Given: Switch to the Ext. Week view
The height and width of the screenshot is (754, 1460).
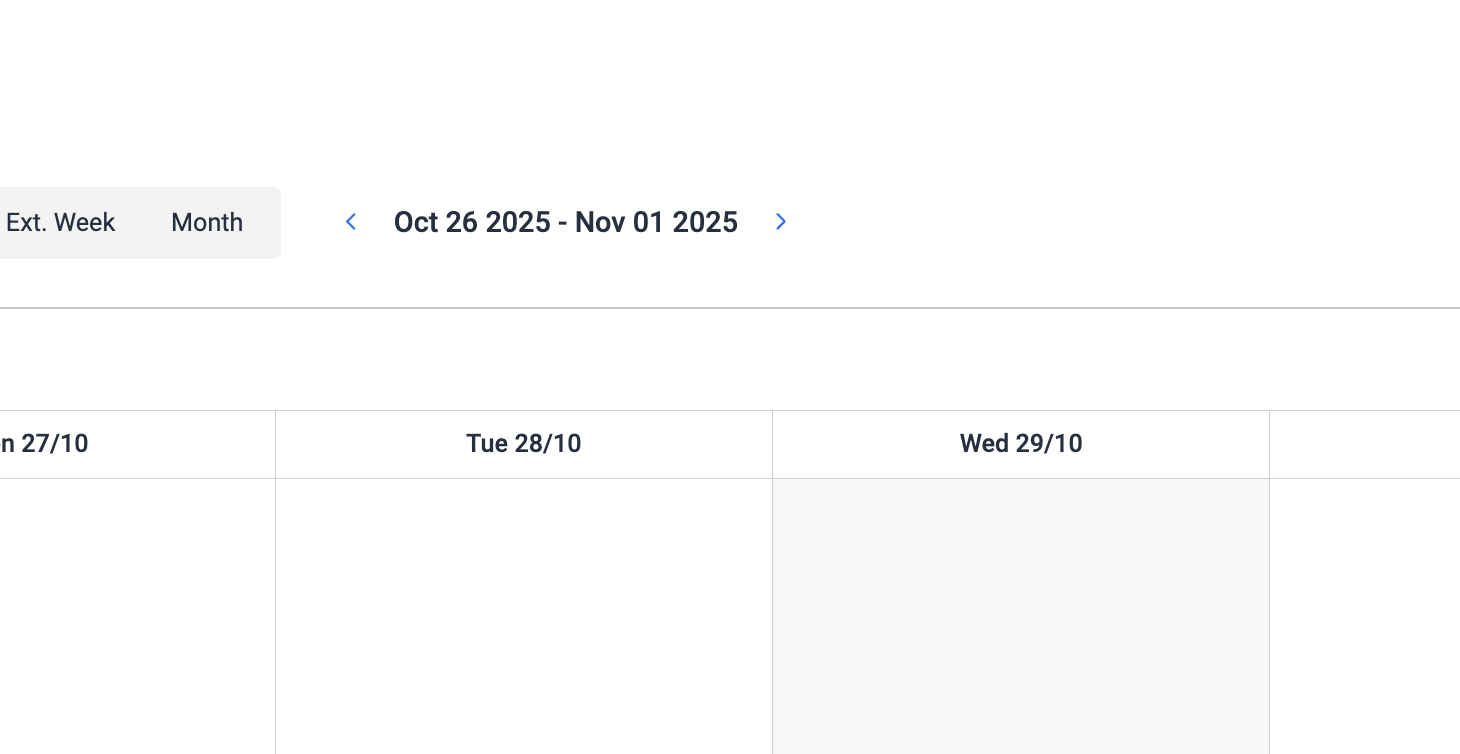Looking at the screenshot, I should click(x=61, y=222).
